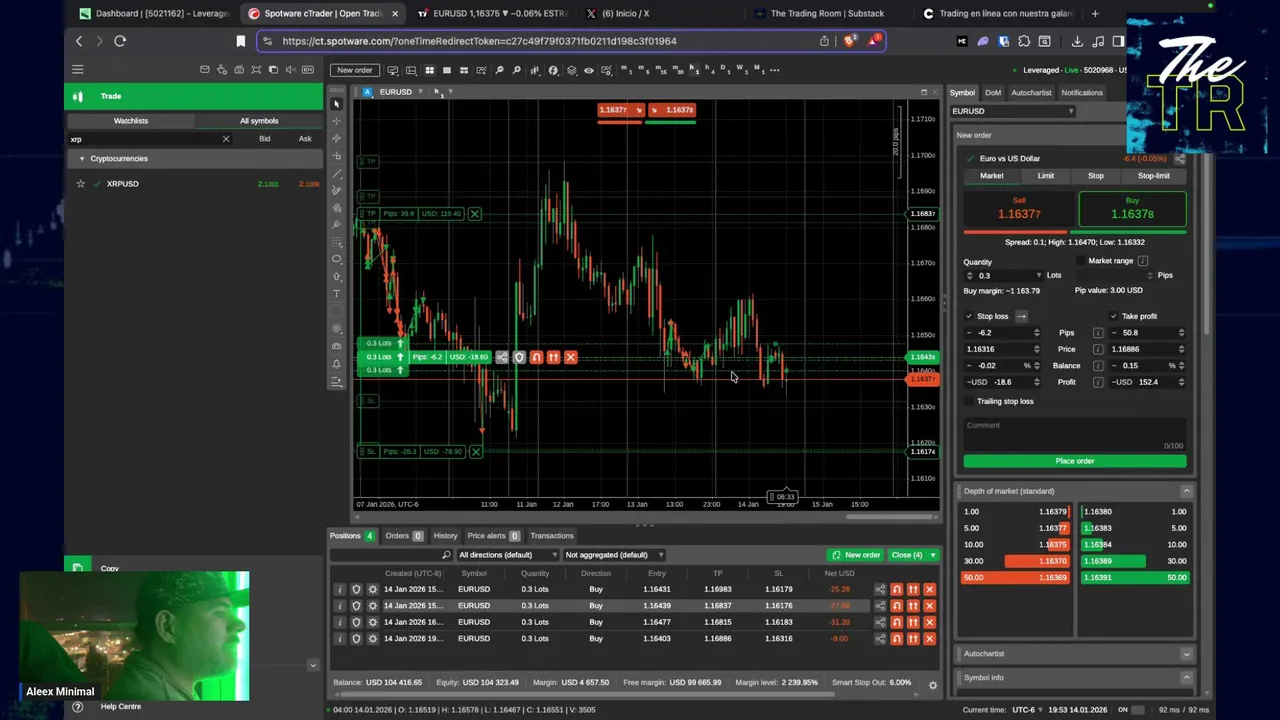Enable the Market range checkbox
The width and height of the screenshot is (1280, 720).
tap(1080, 261)
